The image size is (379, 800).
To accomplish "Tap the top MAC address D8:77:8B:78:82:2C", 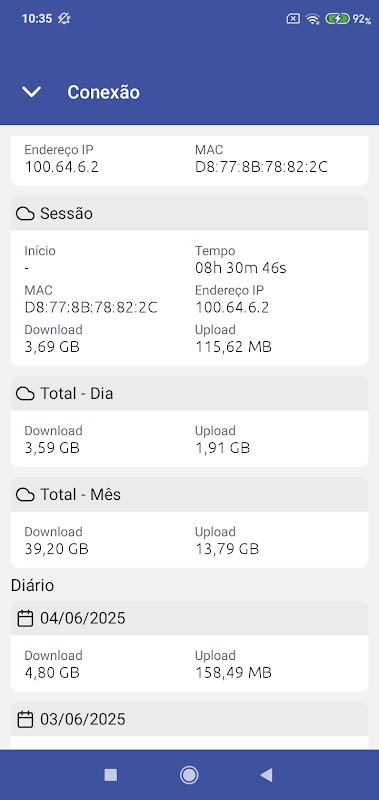I will click(261, 167).
